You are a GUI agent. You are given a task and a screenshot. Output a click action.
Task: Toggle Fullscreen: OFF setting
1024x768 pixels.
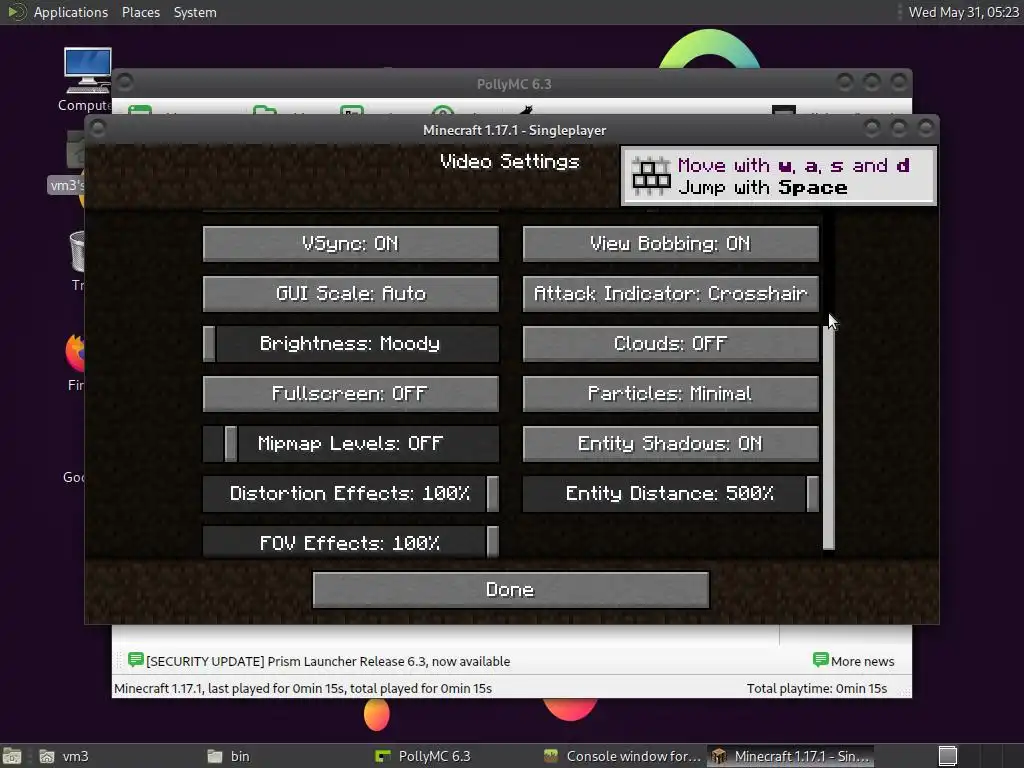[351, 394]
